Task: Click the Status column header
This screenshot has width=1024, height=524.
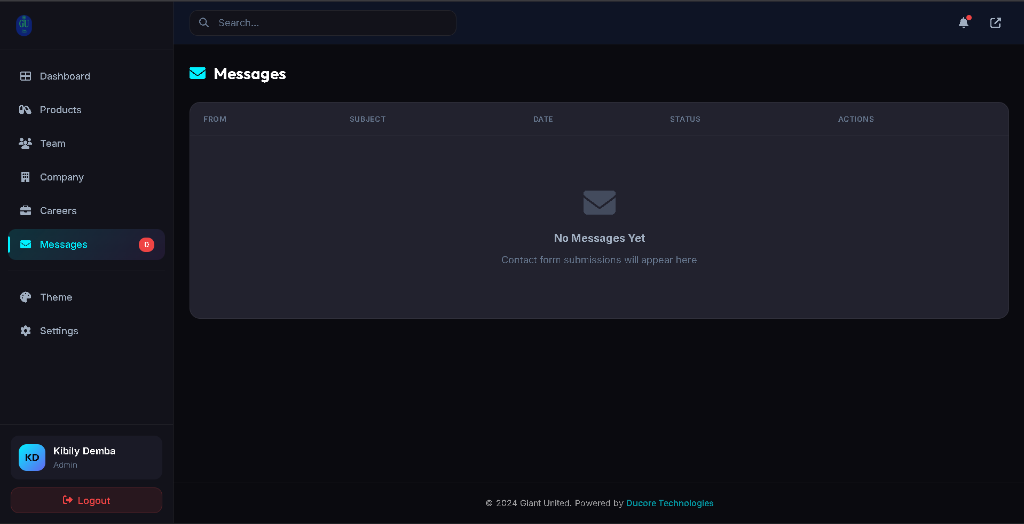Action: pyautogui.click(x=685, y=119)
